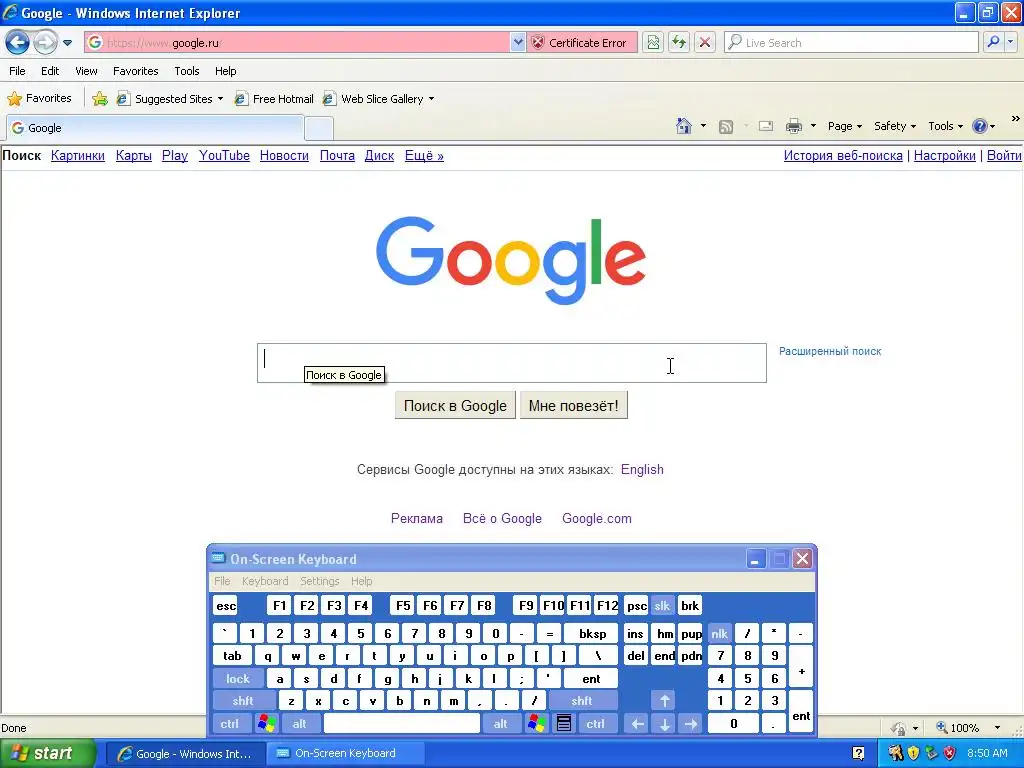Open the View menu
This screenshot has width=1024, height=768.
pos(86,71)
